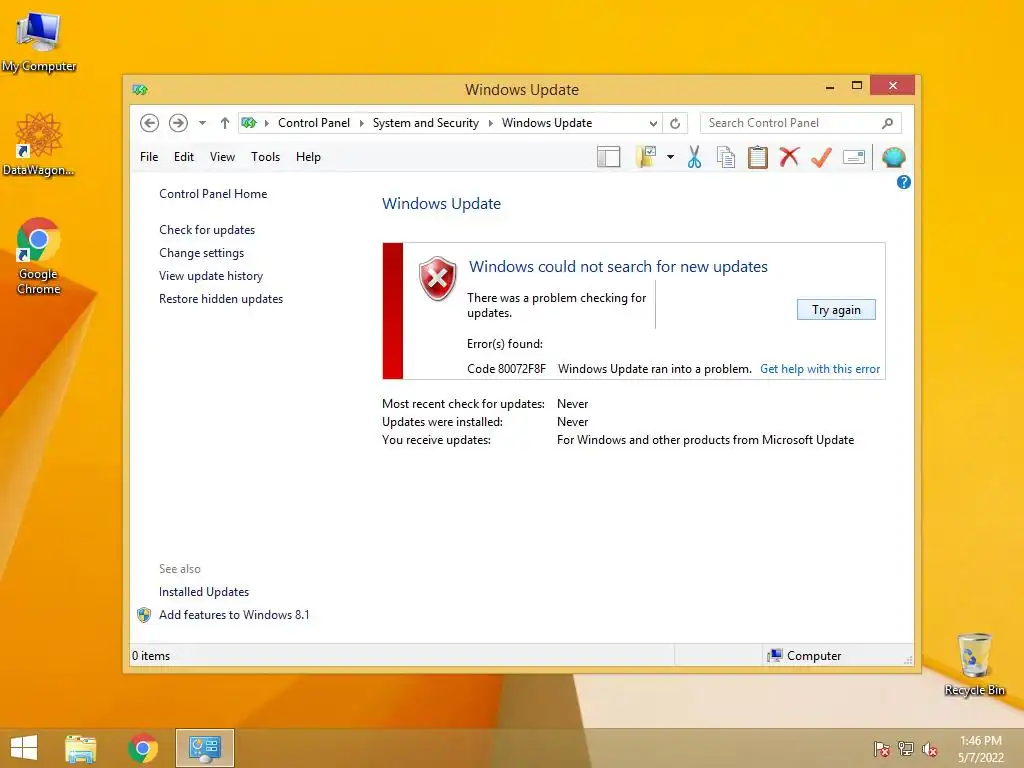The width and height of the screenshot is (1024, 768).
Task: Click the Properties toolbar icon
Action: (x=854, y=157)
